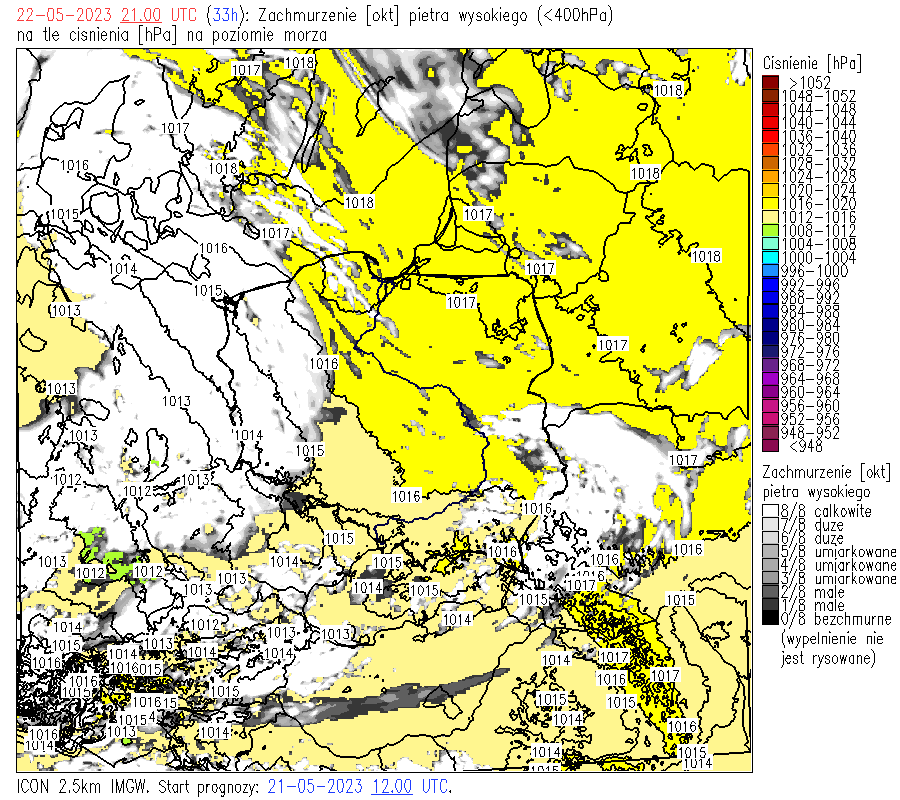Pick the 996-1000 blue pressure swatch
This screenshot has height=800, width=900.
coord(770,271)
